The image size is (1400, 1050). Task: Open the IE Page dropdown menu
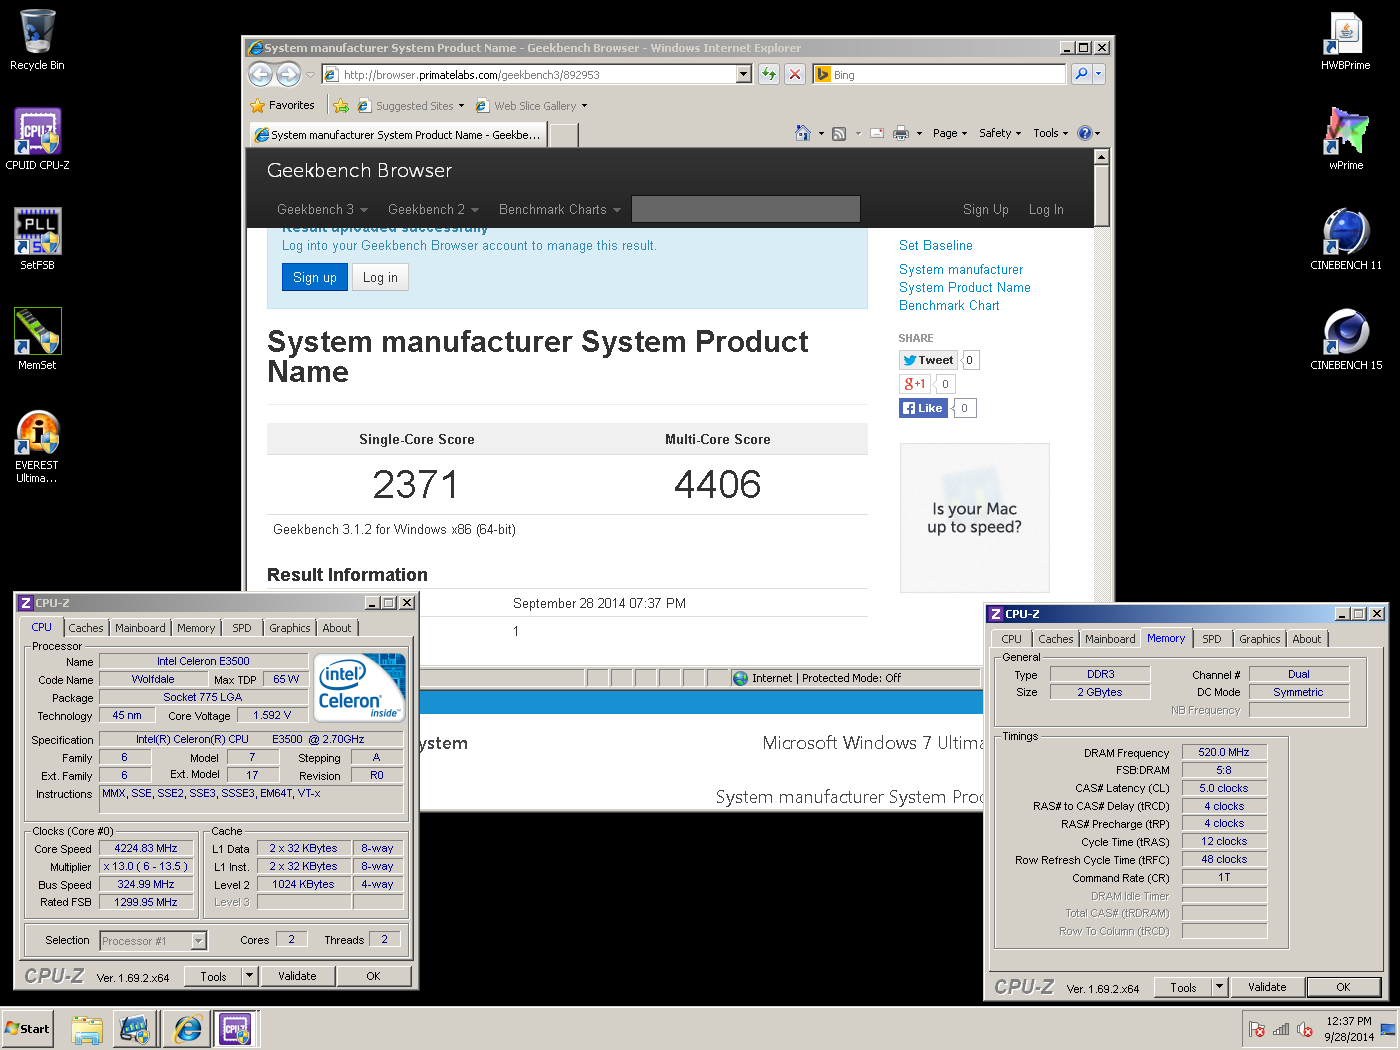tap(950, 133)
